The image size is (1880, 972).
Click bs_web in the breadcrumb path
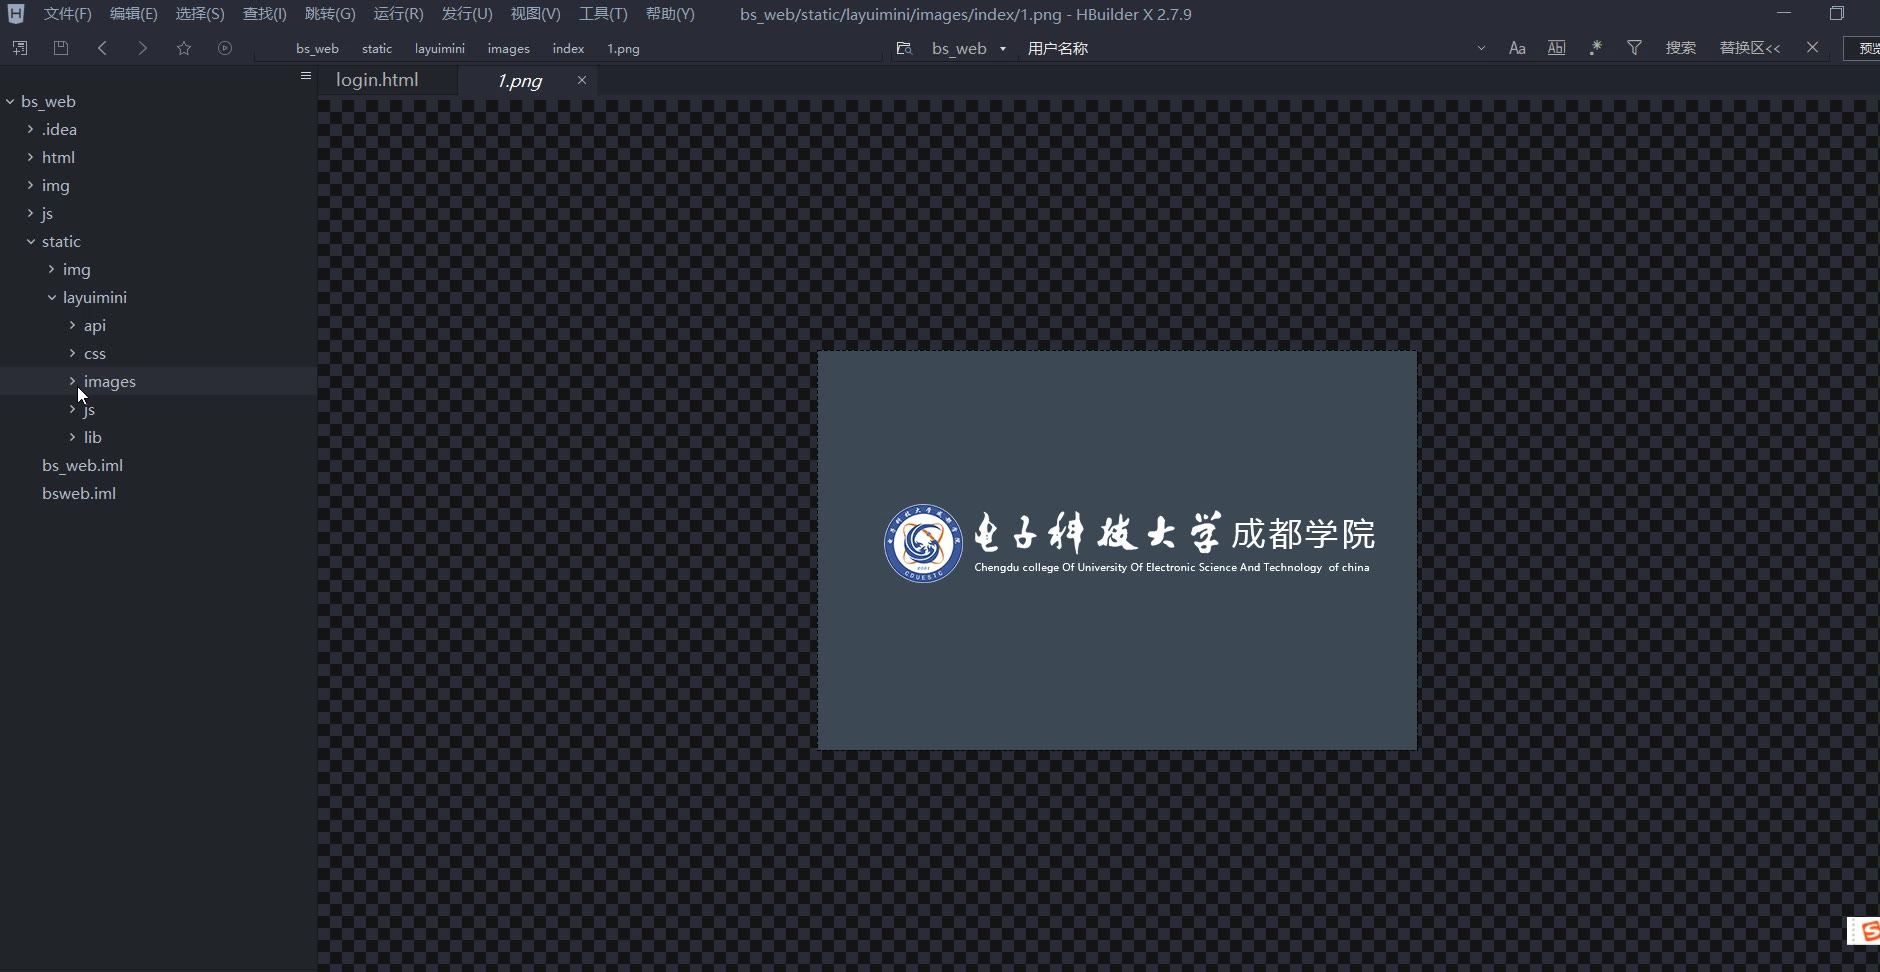(x=317, y=48)
